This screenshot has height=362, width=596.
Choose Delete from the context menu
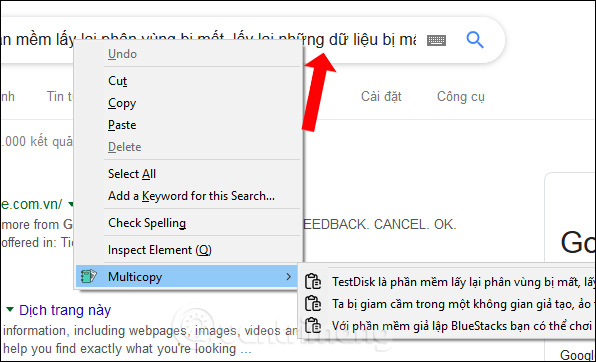point(188,147)
